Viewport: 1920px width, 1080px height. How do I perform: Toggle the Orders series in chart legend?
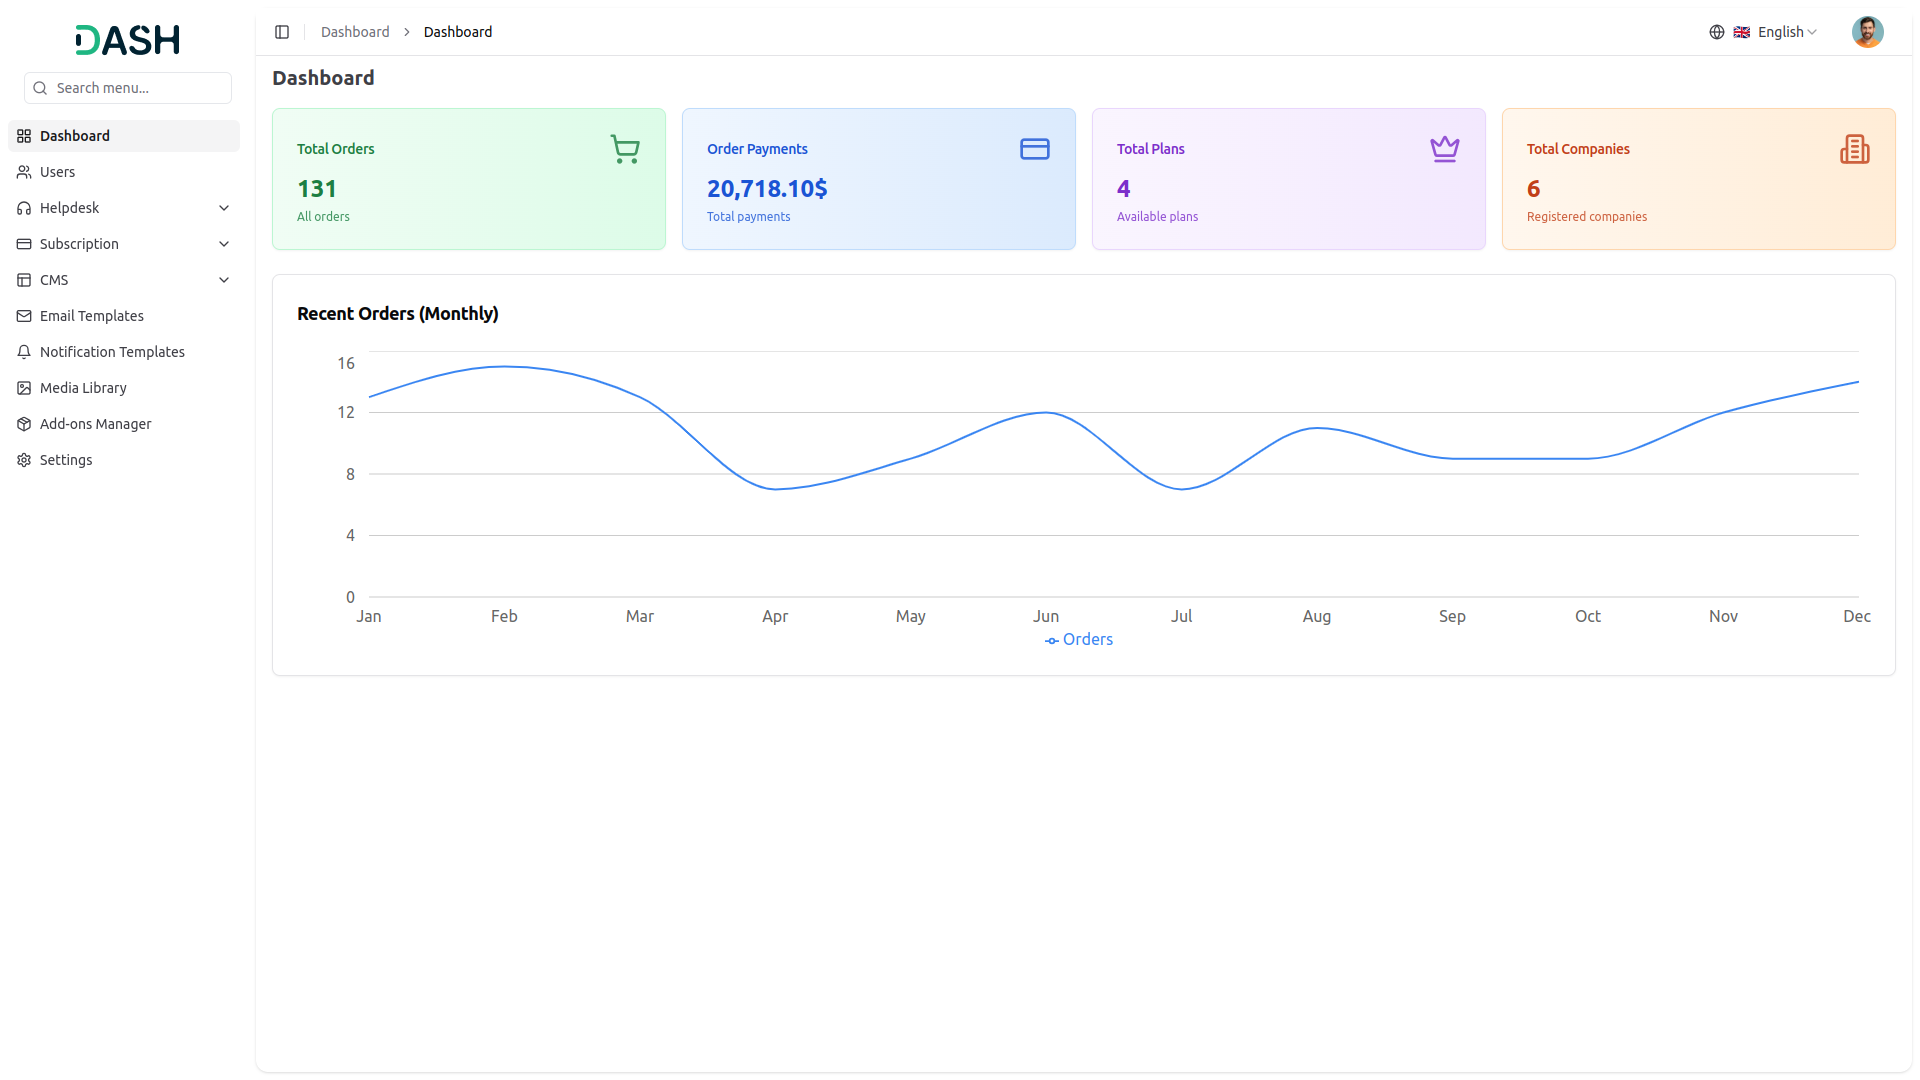coord(1079,640)
